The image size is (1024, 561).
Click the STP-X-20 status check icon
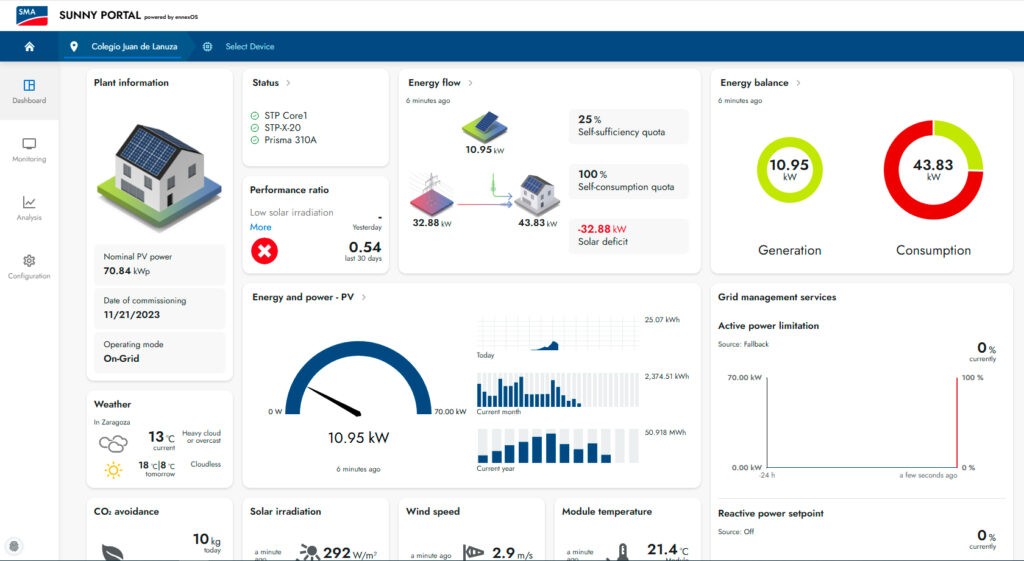(x=255, y=128)
